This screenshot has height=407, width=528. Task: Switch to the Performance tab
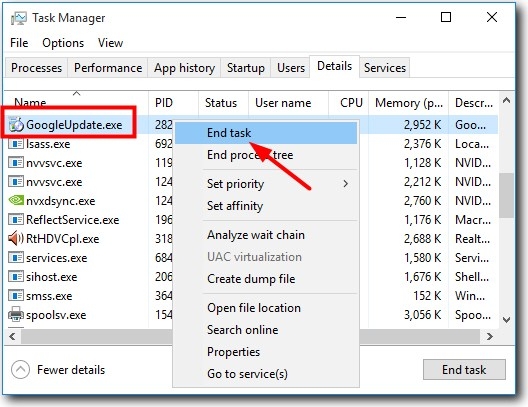(x=108, y=68)
